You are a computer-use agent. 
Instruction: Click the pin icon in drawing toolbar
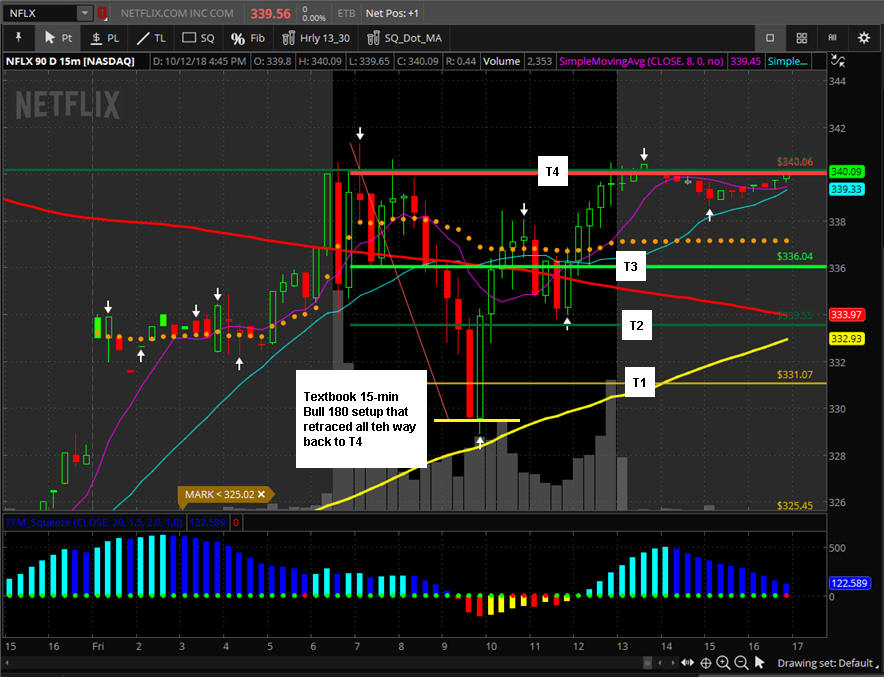coord(18,38)
